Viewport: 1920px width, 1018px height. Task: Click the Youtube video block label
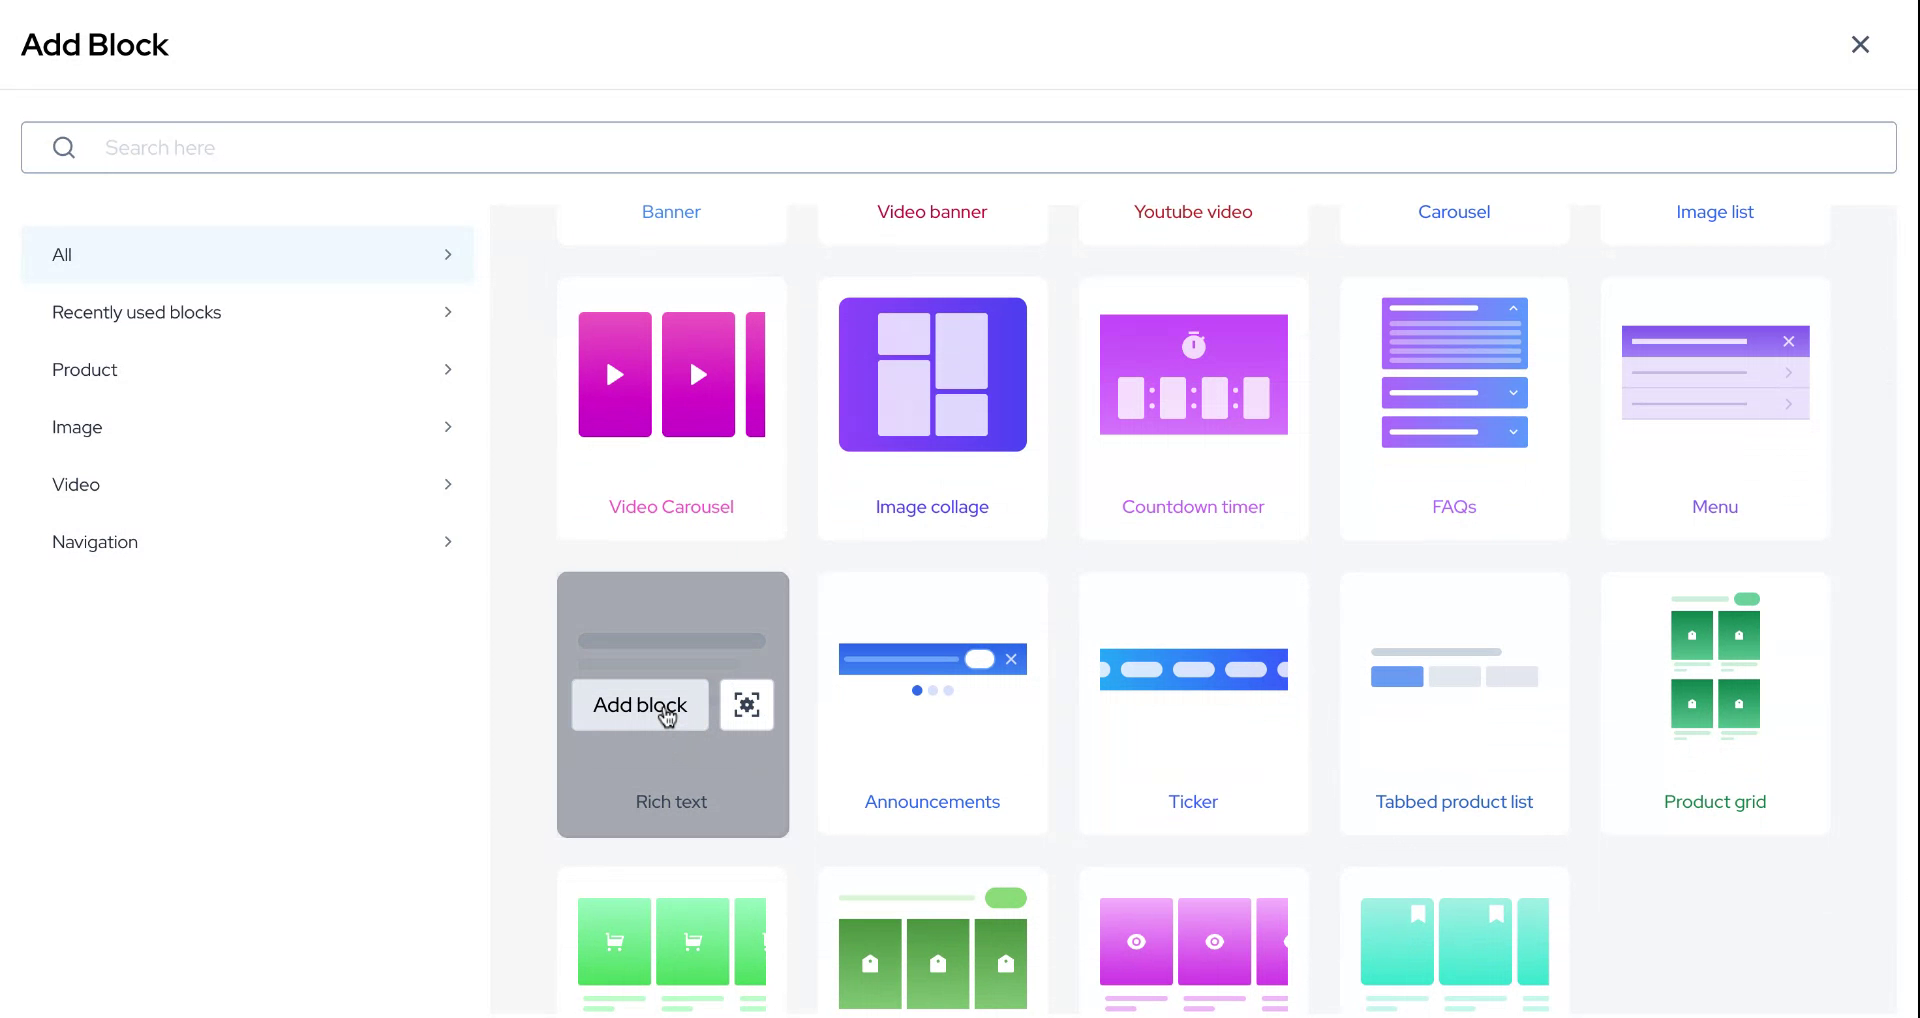1193,212
